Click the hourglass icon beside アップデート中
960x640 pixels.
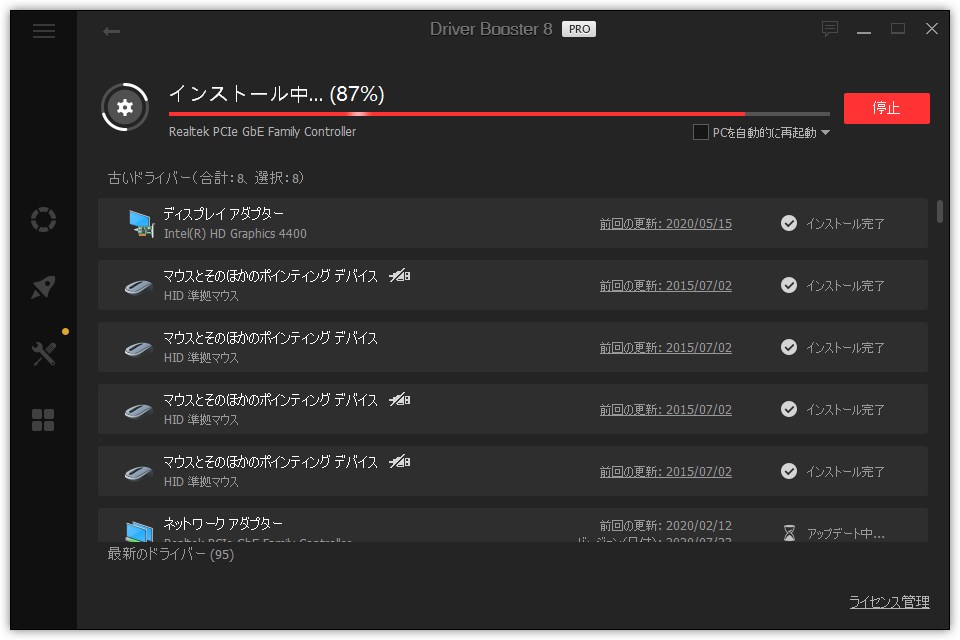[789, 533]
